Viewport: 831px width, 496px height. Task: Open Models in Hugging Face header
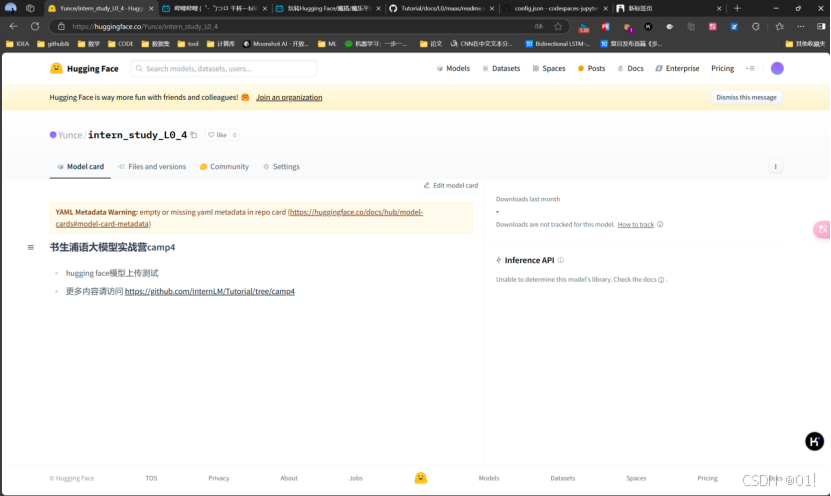coord(453,68)
